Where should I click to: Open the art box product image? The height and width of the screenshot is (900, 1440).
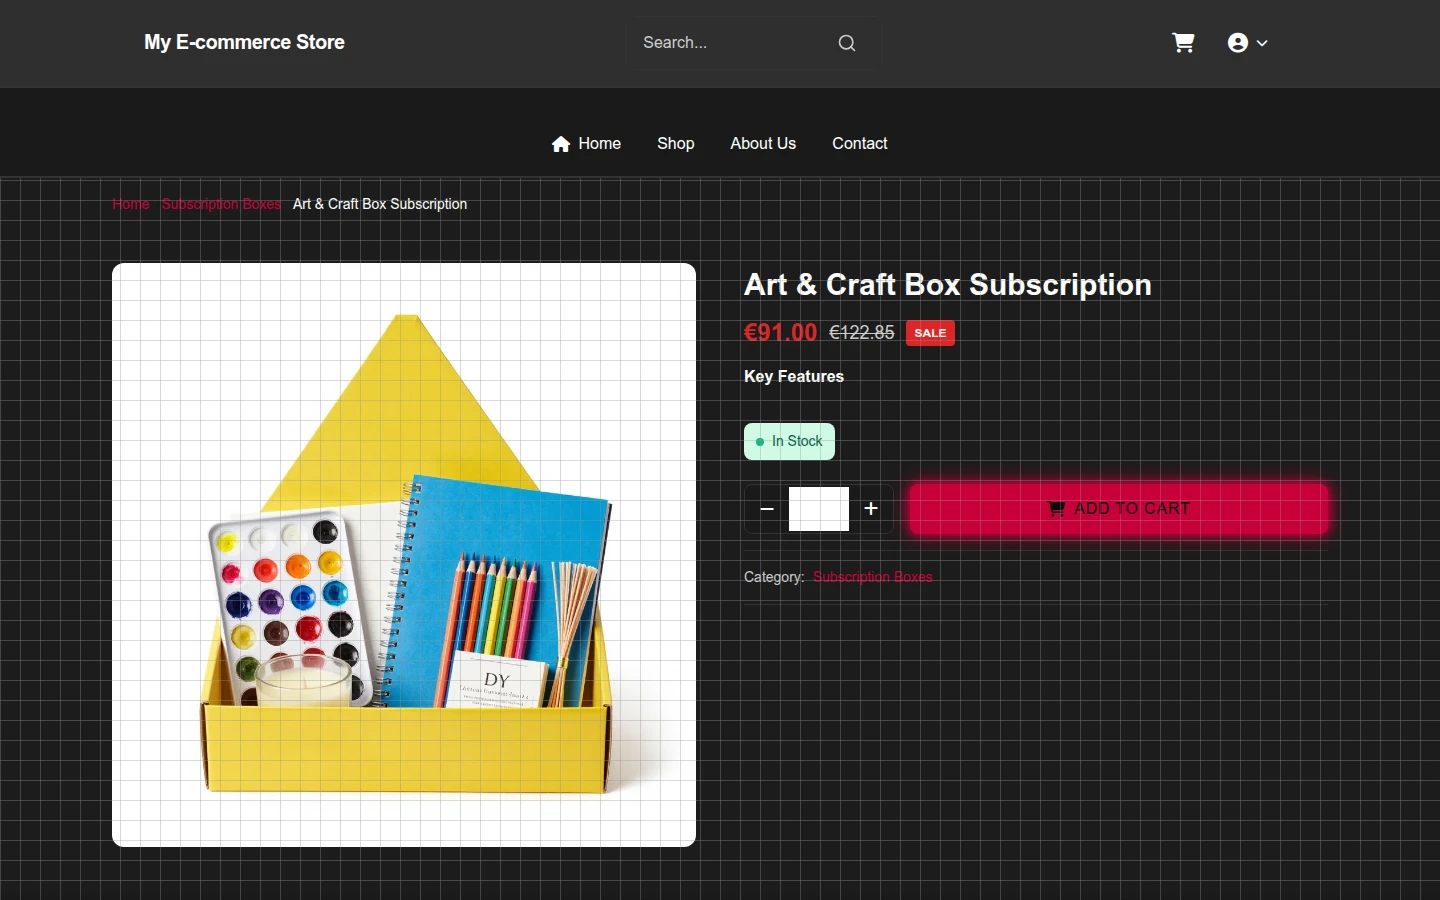click(404, 555)
